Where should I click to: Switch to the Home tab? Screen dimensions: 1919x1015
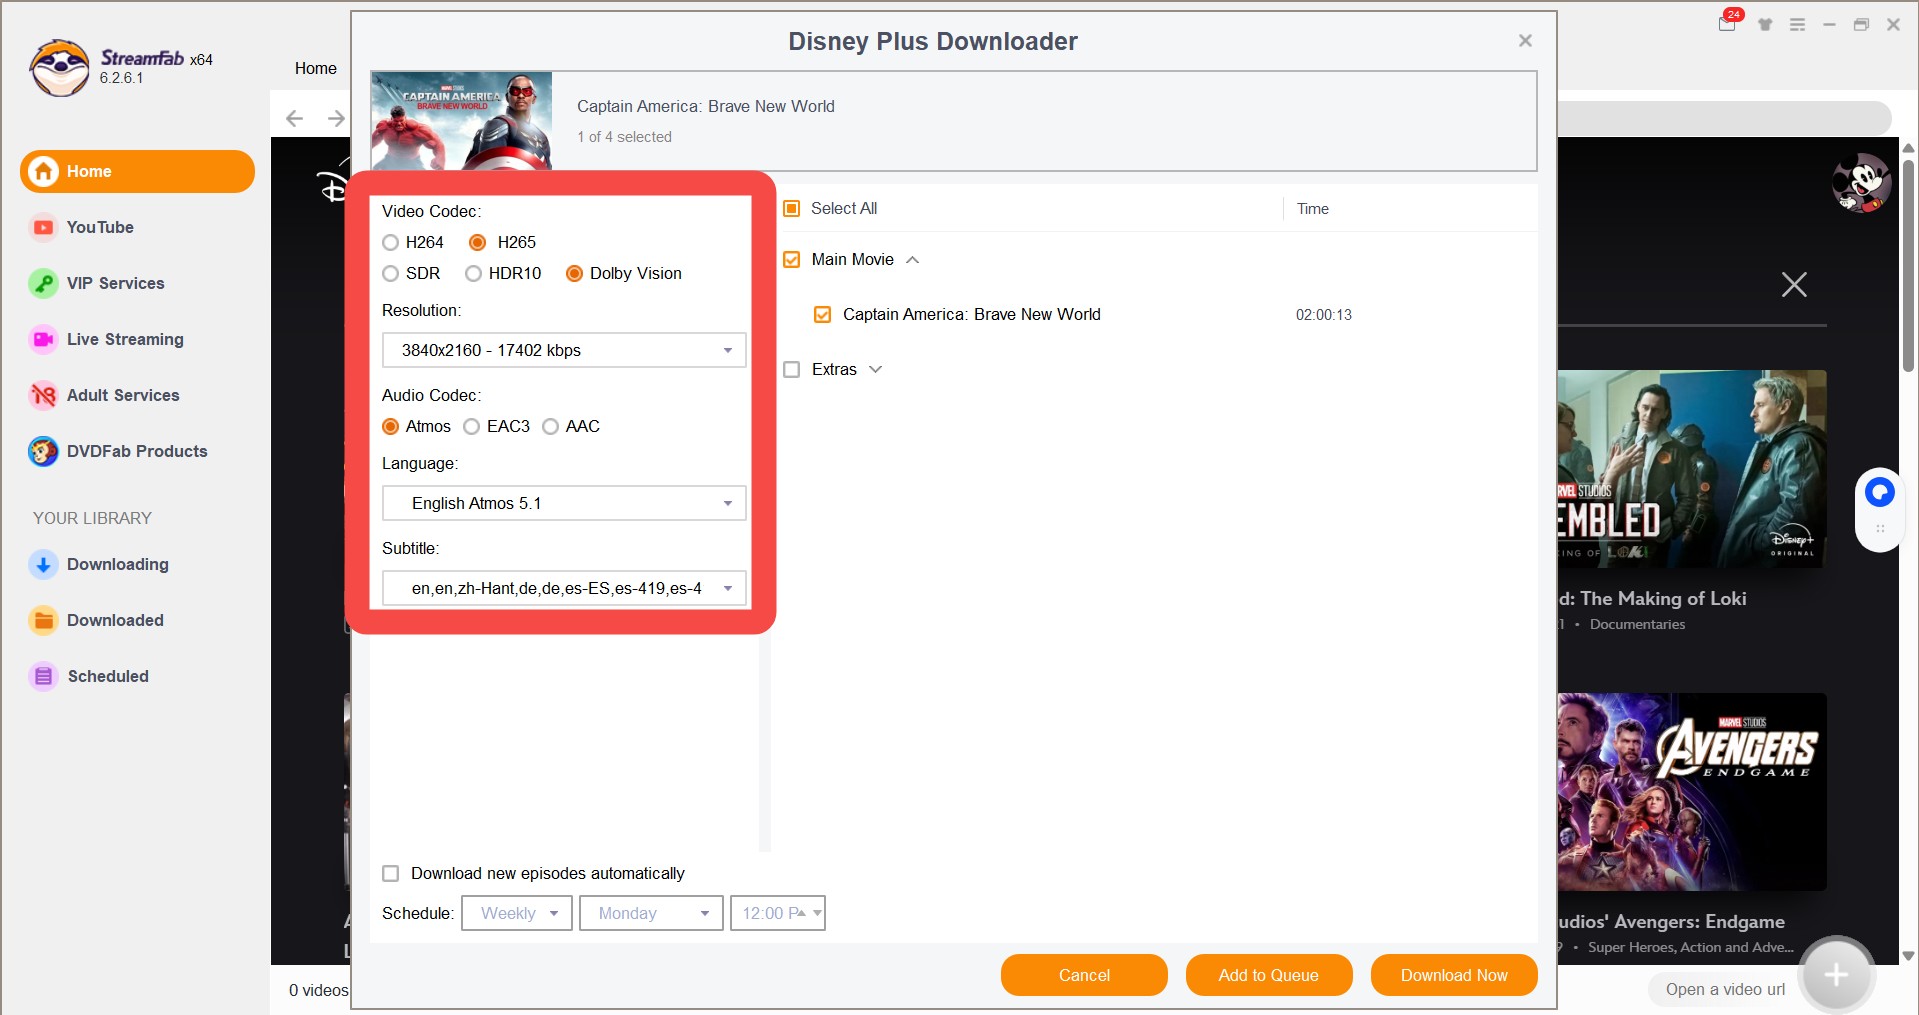click(x=315, y=68)
